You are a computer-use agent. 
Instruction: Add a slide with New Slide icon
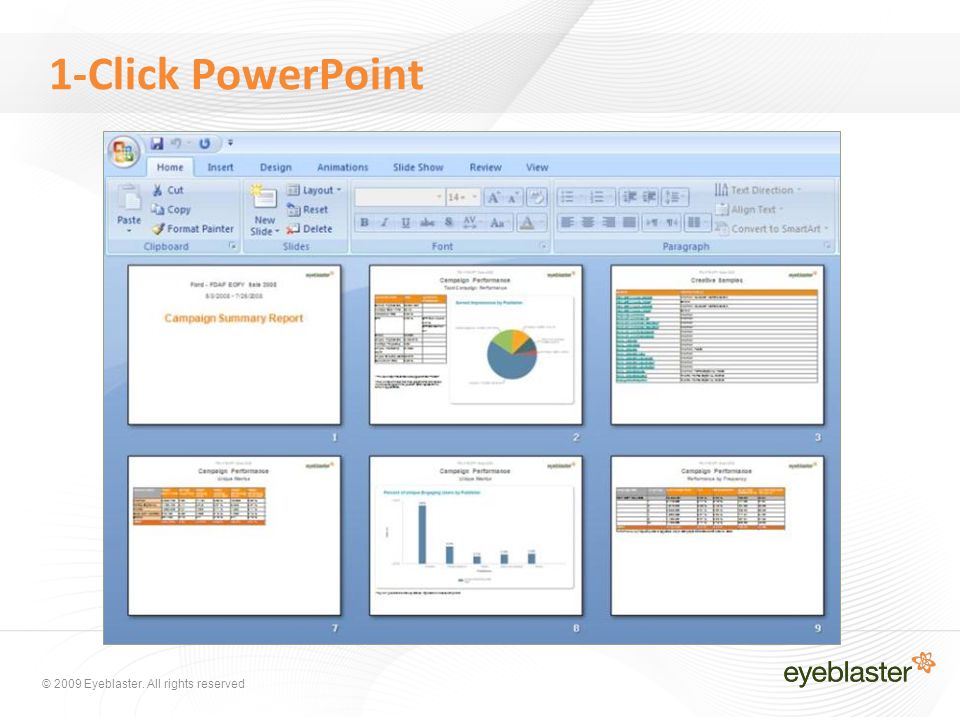[x=264, y=198]
